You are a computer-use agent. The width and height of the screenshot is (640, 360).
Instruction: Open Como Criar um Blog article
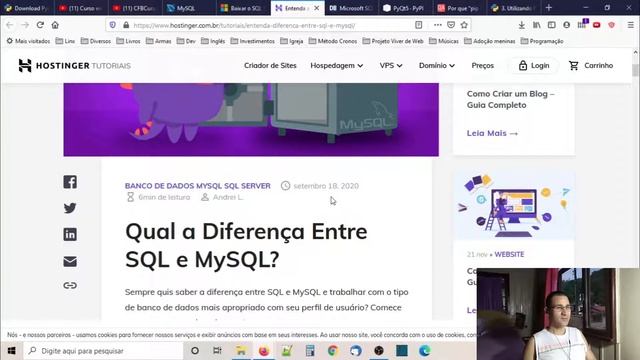point(510,99)
